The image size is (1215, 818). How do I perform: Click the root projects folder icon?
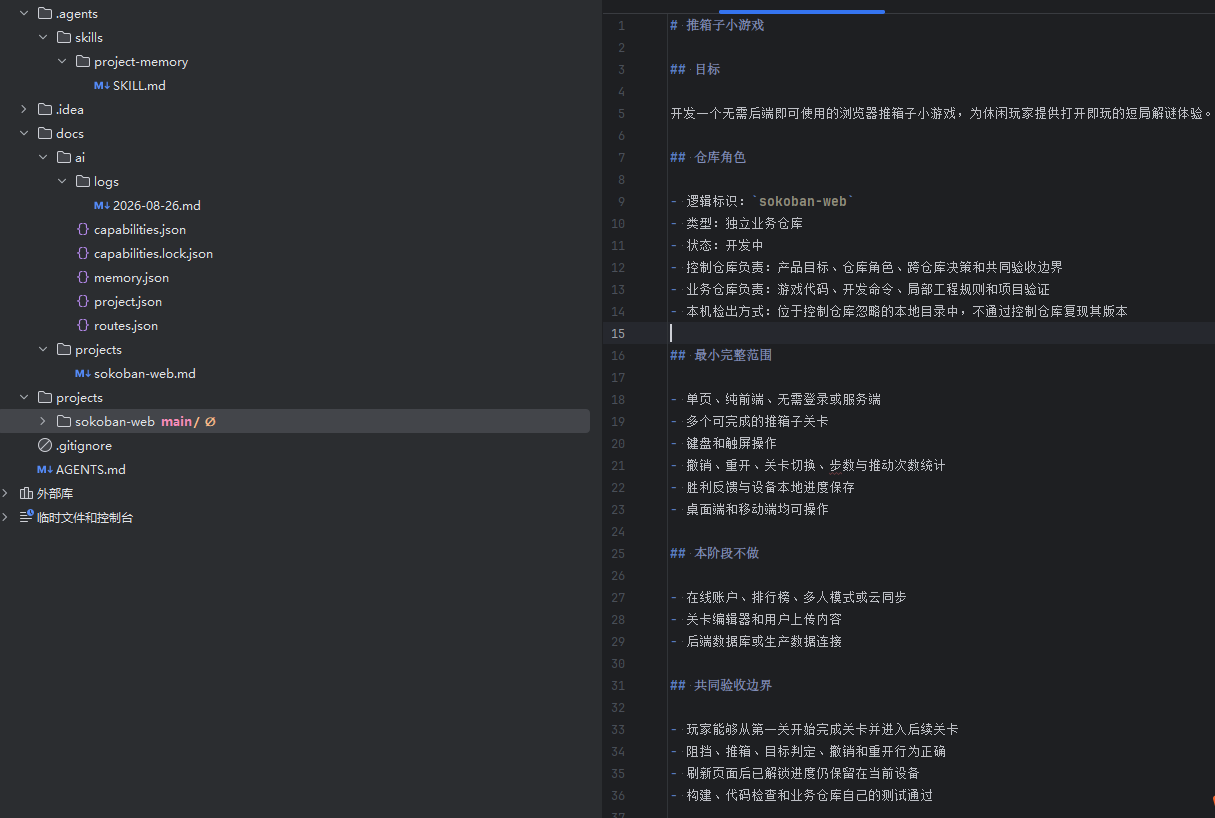pyautogui.click(x=44, y=397)
